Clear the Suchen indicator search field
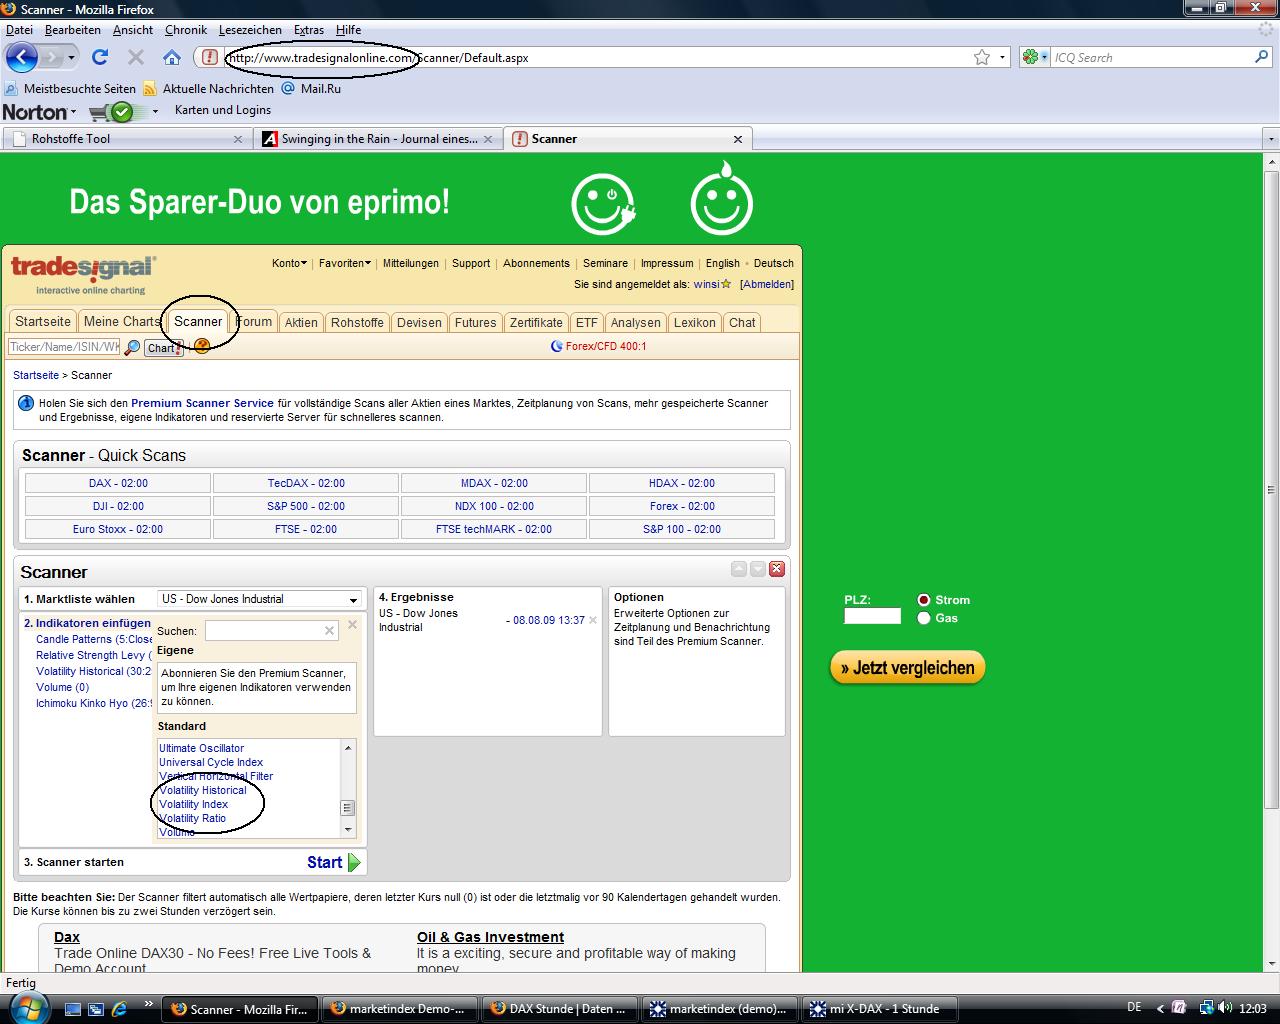 click(x=329, y=630)
